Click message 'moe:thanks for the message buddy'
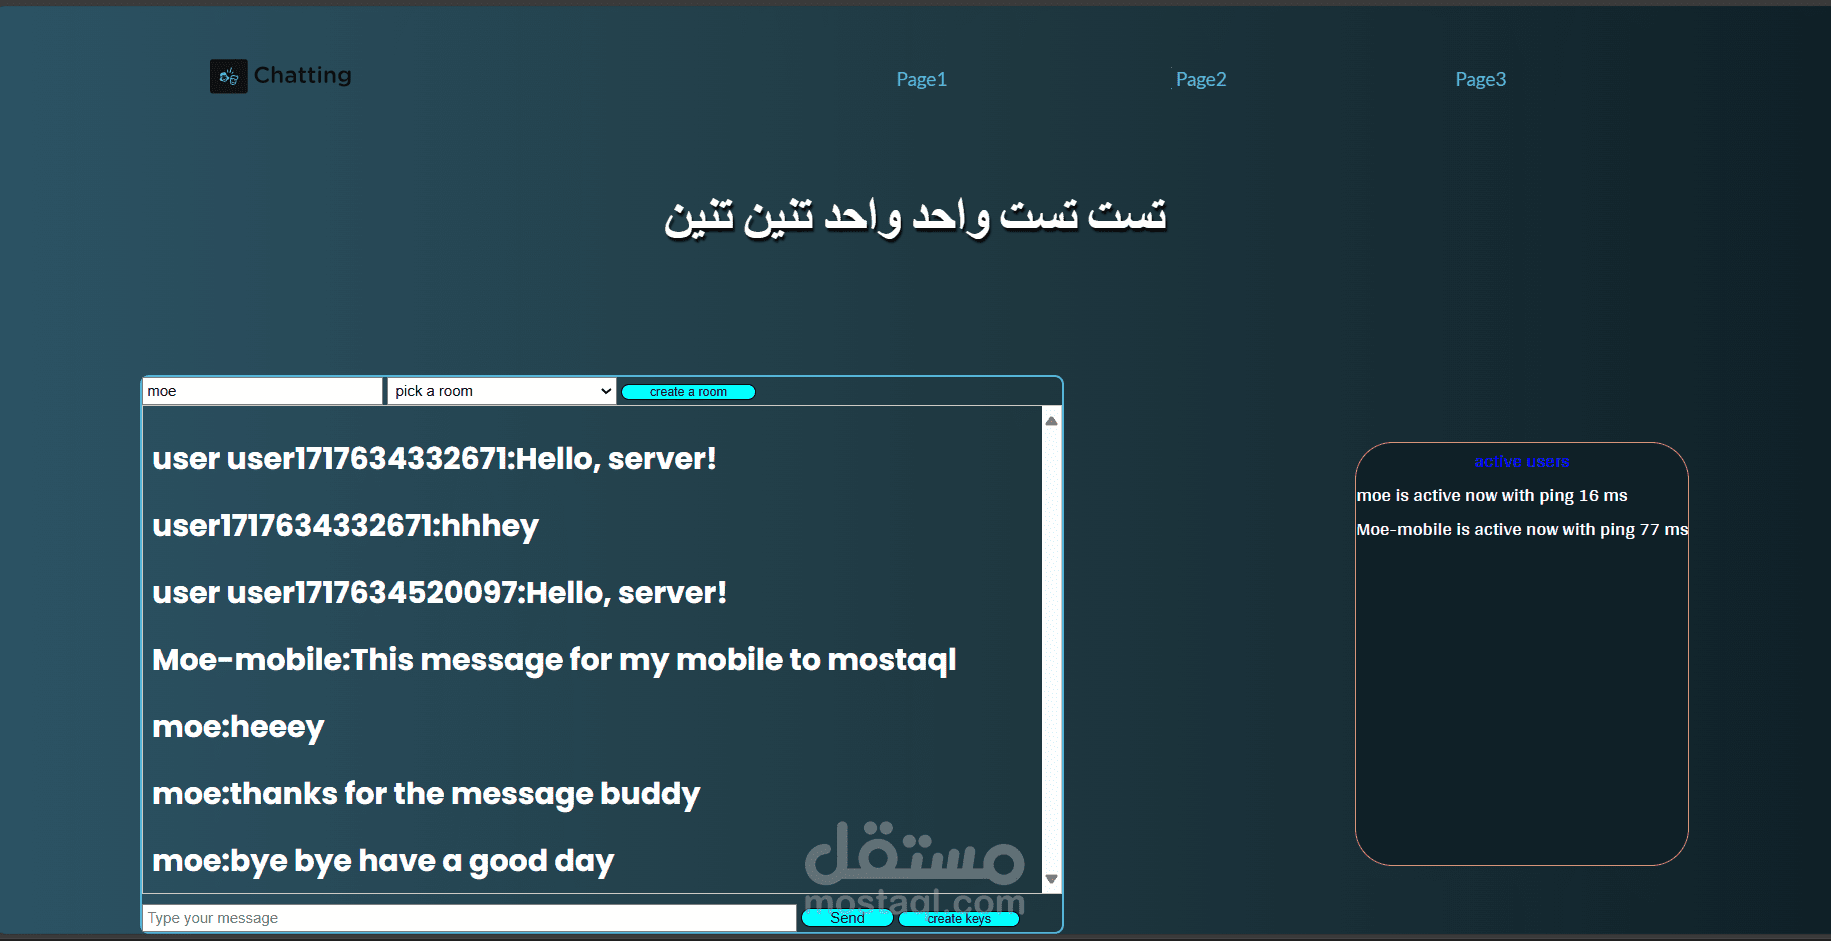The image size is (1831, 941). tap(426, 794)
